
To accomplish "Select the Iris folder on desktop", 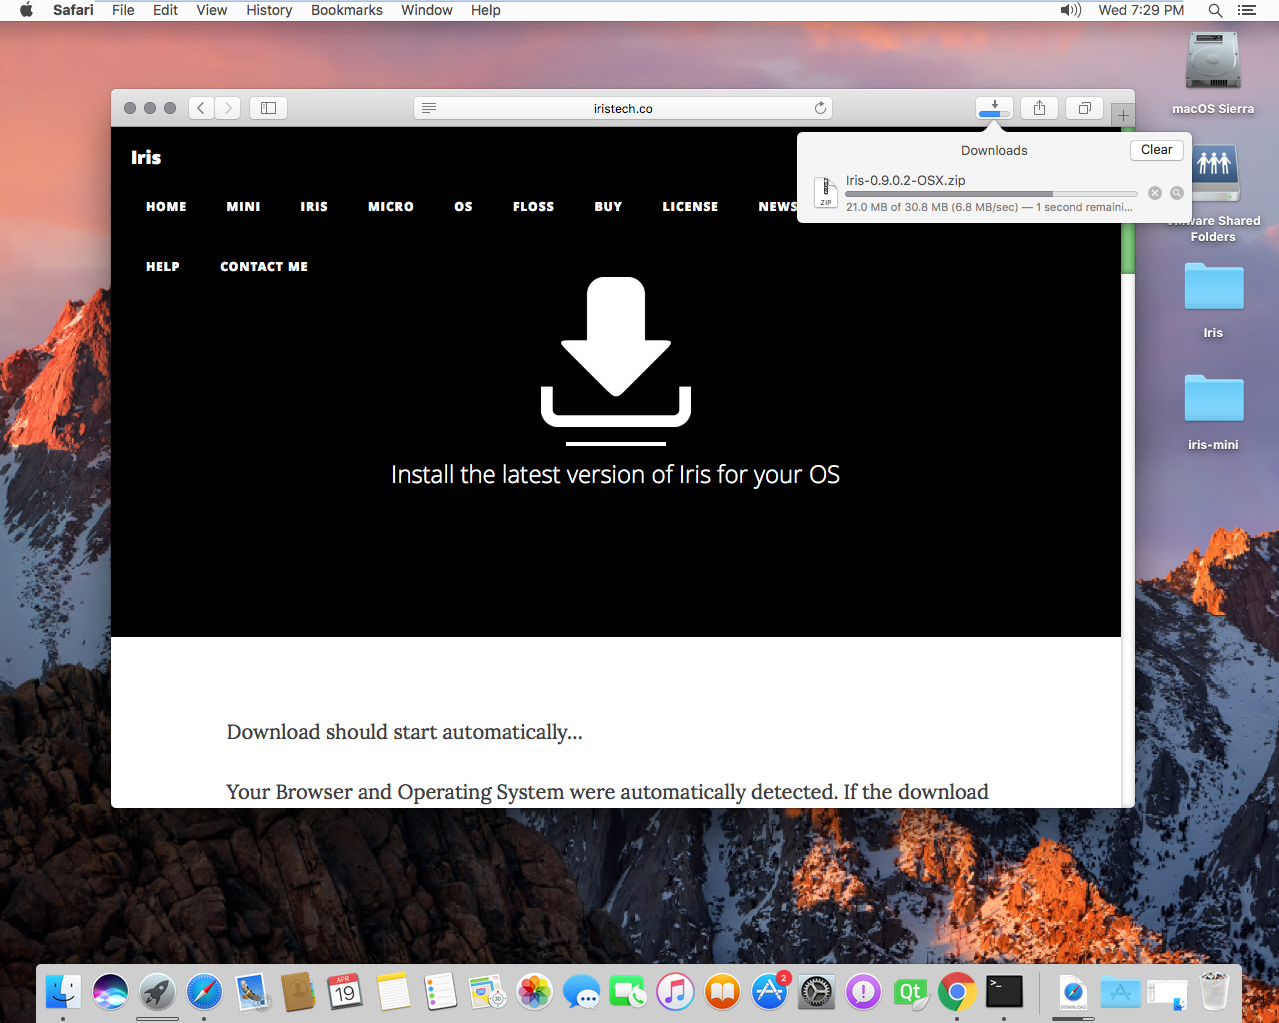I will click(x=1213, y=287).
